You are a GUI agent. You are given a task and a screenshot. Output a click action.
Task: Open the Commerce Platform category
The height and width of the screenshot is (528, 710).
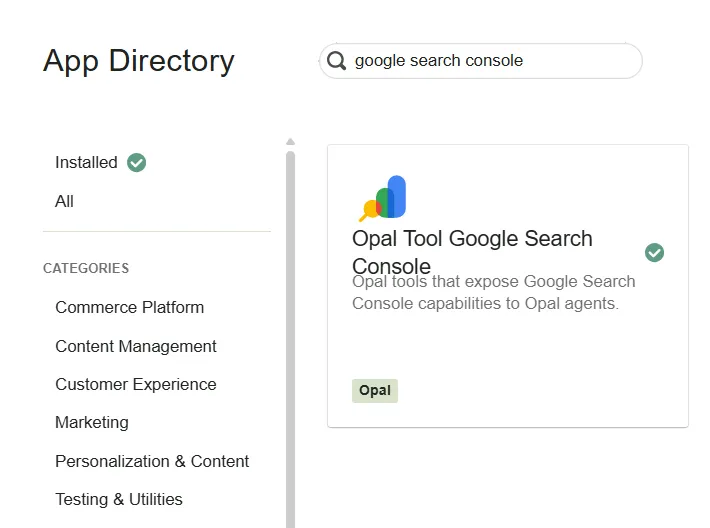(130, 307)
